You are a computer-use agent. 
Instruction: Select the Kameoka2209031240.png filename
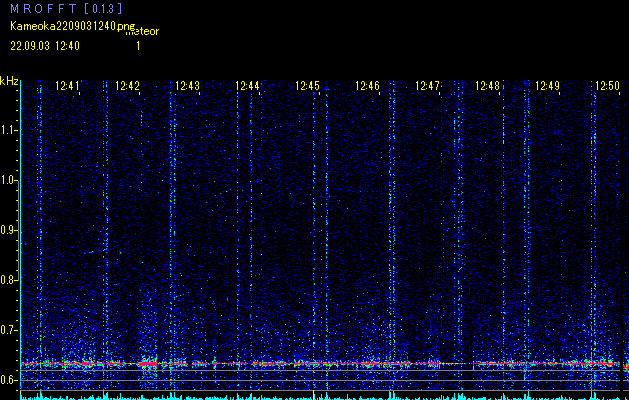click(x=73, y=26)
